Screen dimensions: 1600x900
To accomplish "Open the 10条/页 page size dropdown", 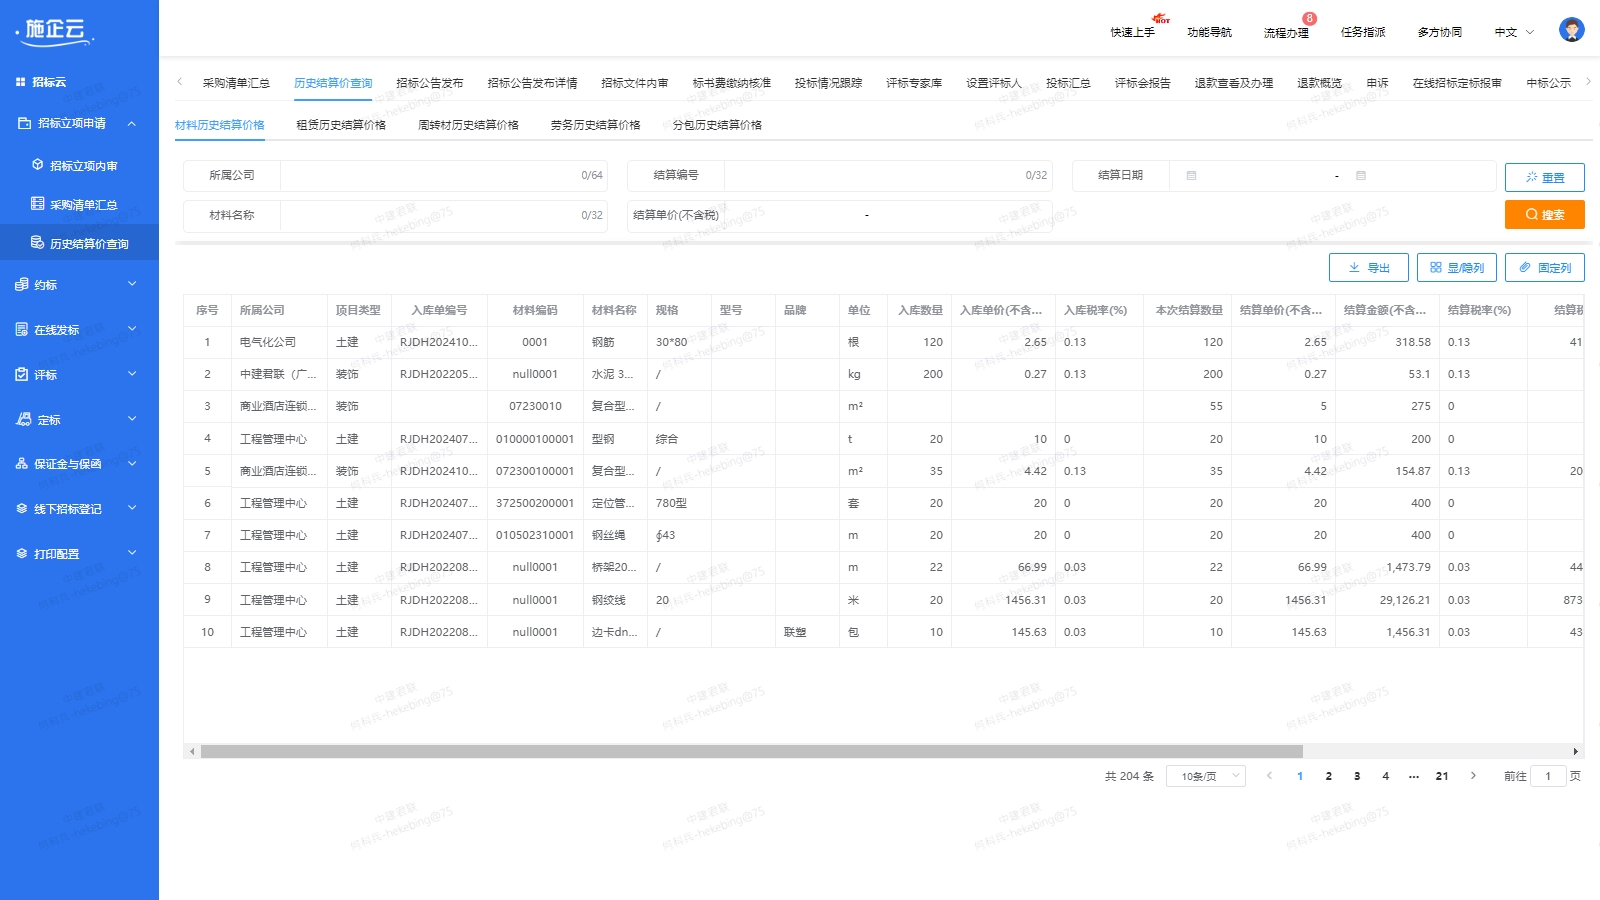I will [x=1206, y=775].
